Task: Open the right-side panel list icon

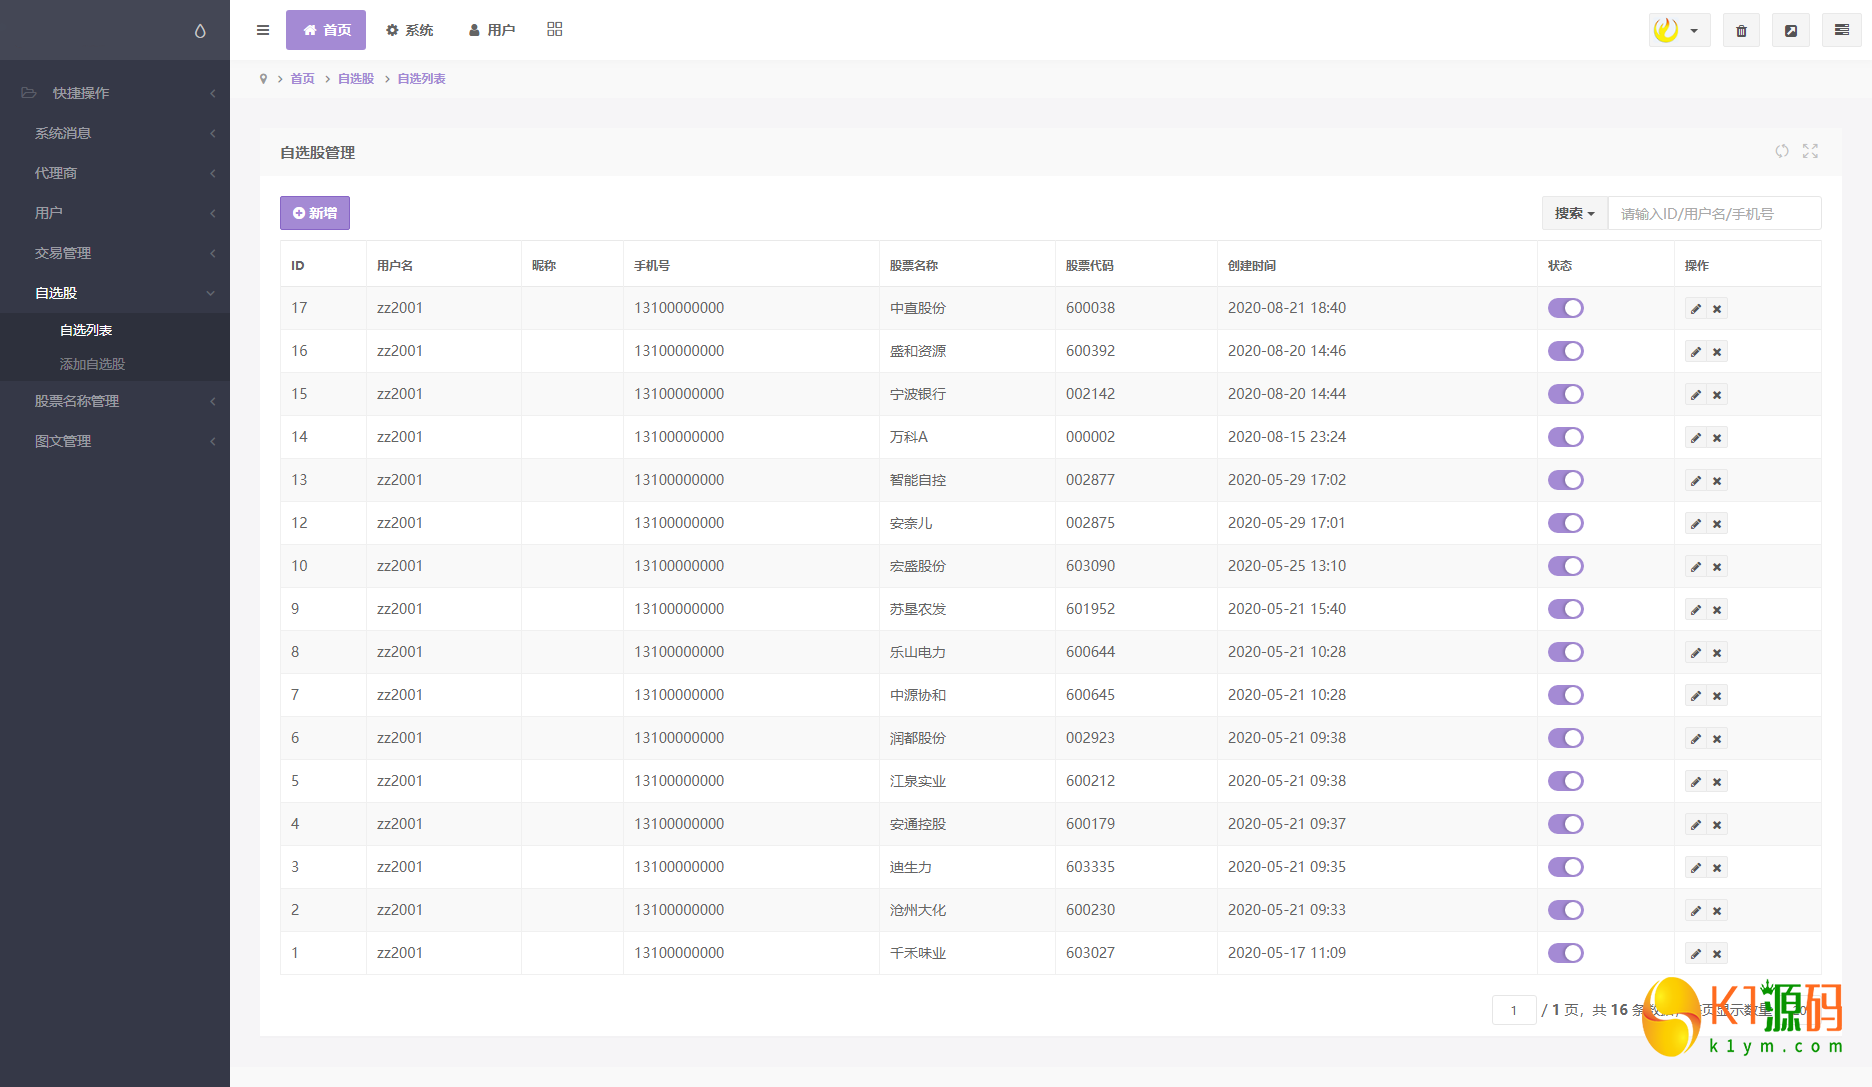Action: (1842, 30)
